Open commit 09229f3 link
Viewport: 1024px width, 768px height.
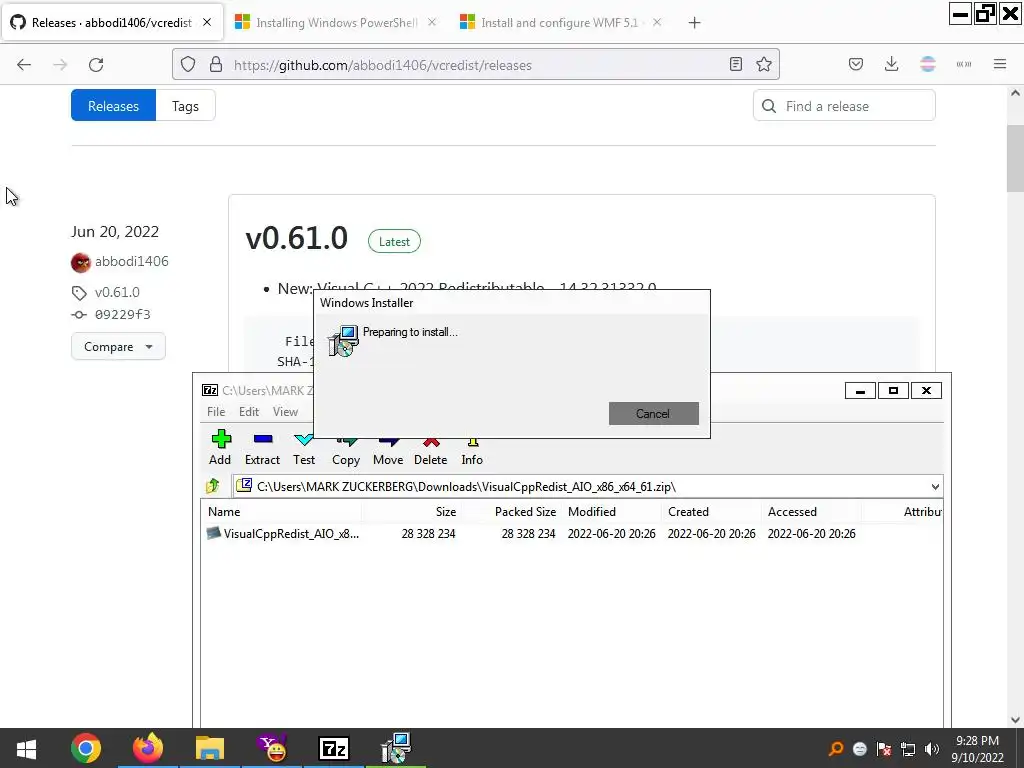point(123,314)
